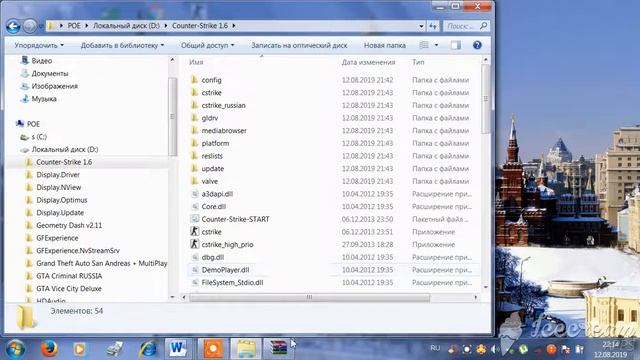Viewport: 640px width, 360px height.
Task: Open Internet Explorer from the taskbar
Action: 148,349
